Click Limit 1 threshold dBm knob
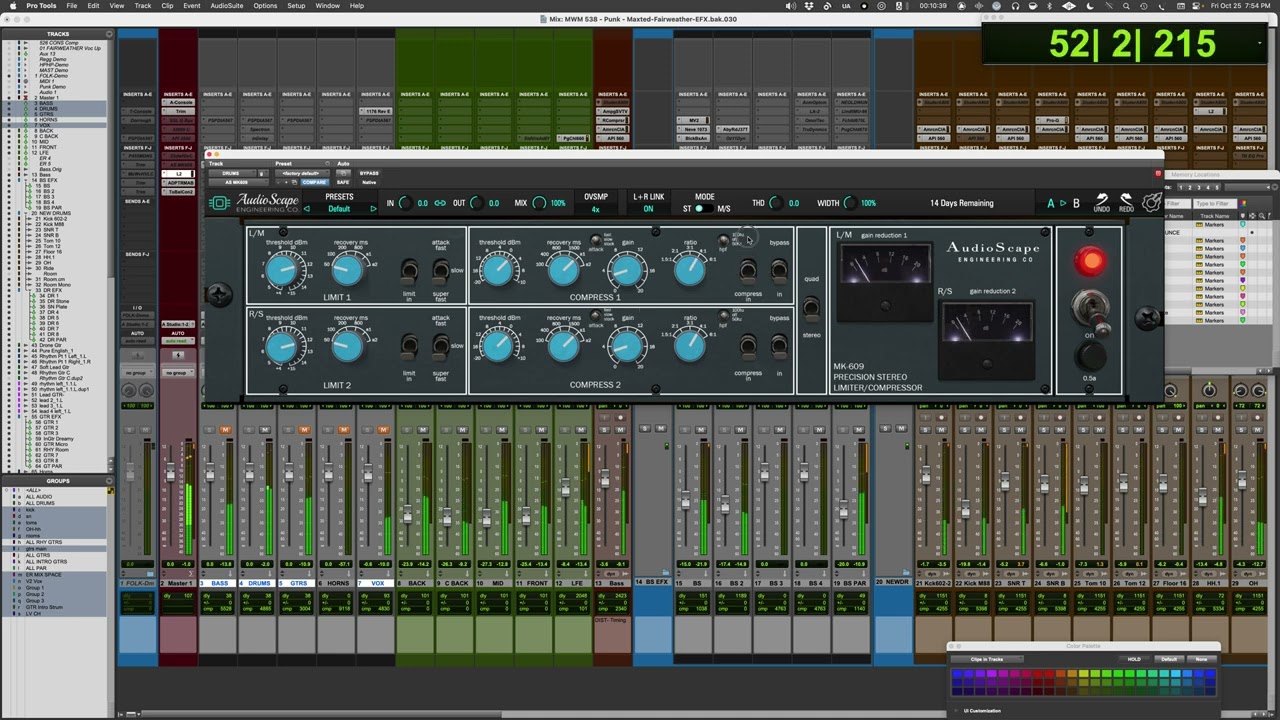 pos(284,269)
